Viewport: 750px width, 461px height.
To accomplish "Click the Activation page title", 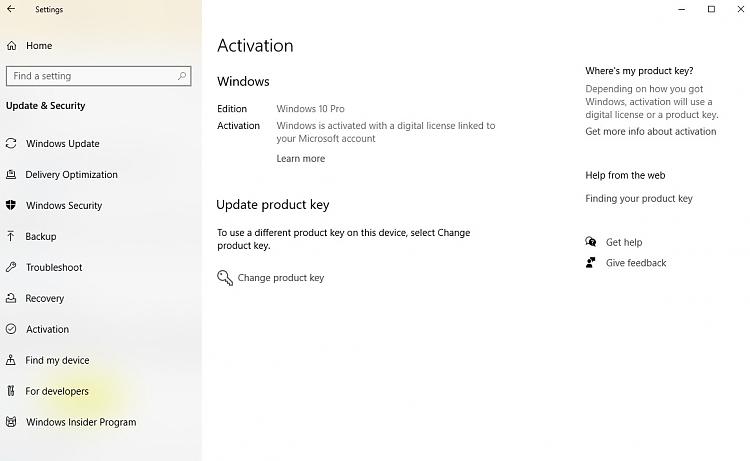I will (x=255, y=45).
